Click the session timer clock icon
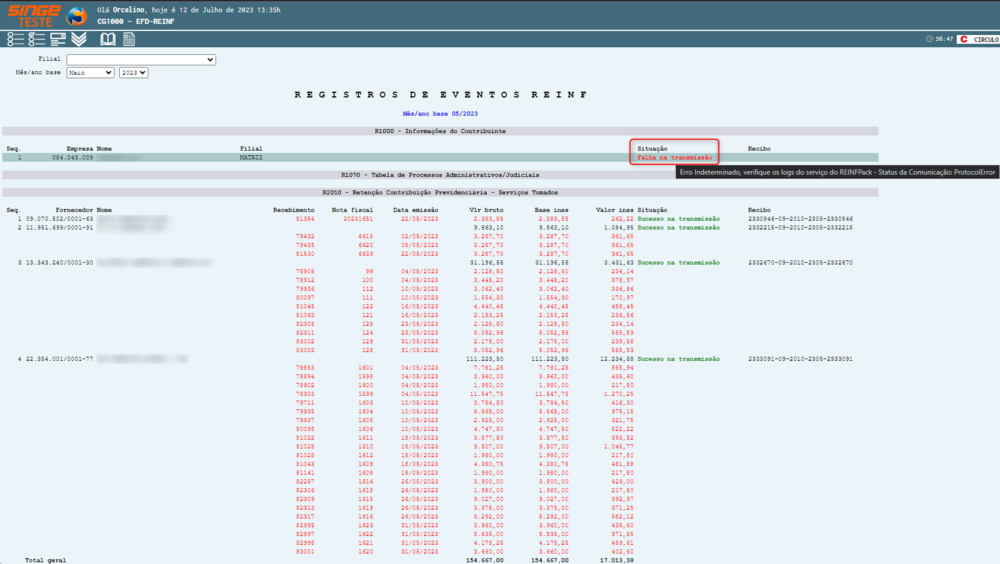1000x564 pixels. pos(930,39)
